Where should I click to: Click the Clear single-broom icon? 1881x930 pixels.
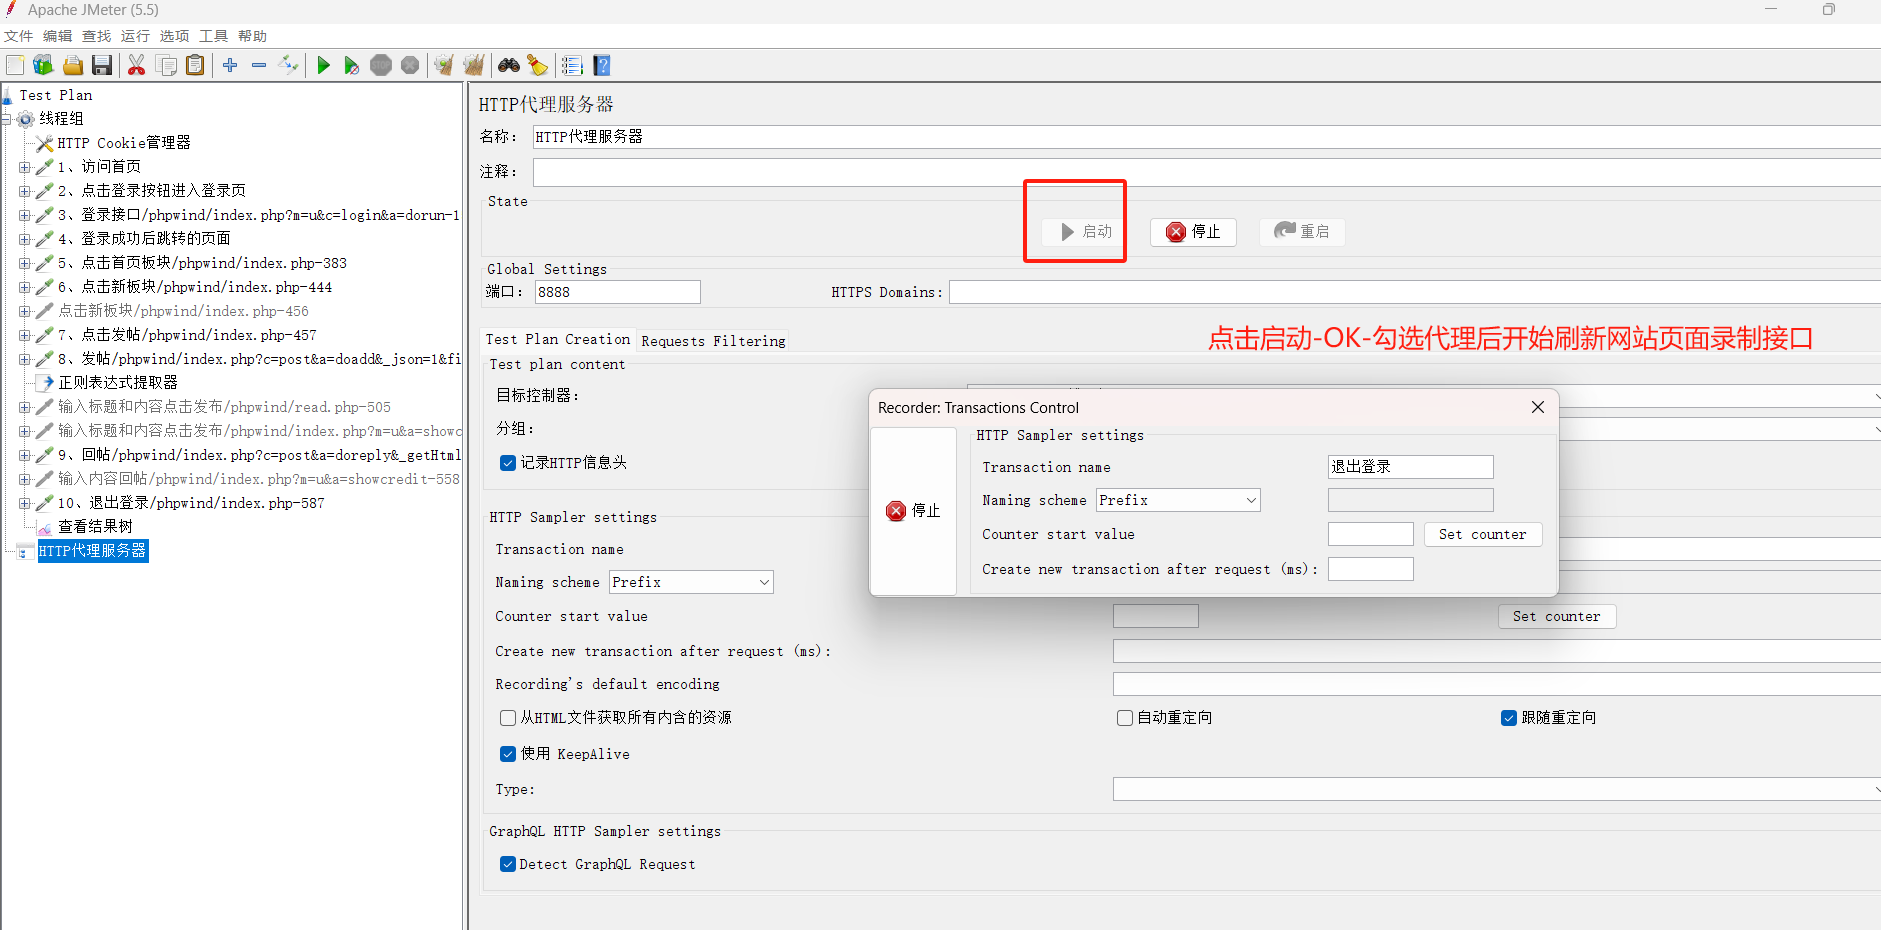point(444,66)
